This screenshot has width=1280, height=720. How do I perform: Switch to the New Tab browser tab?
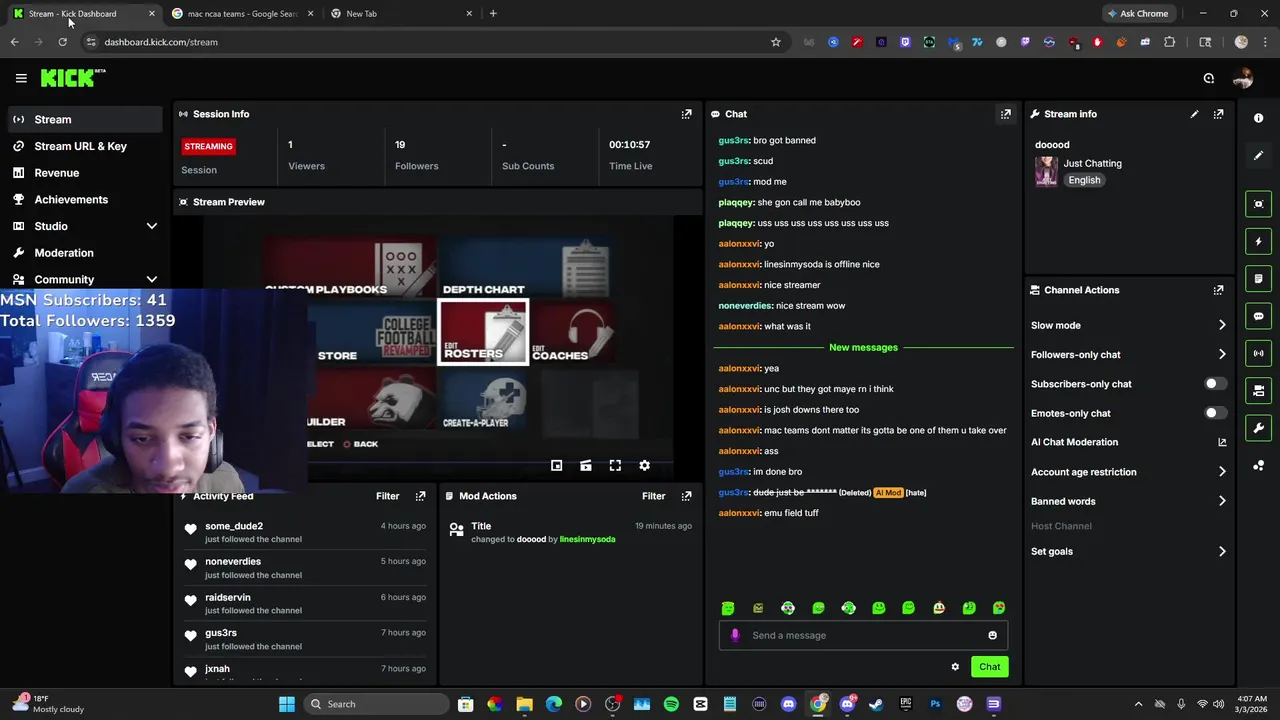click(x=400, y=14)
